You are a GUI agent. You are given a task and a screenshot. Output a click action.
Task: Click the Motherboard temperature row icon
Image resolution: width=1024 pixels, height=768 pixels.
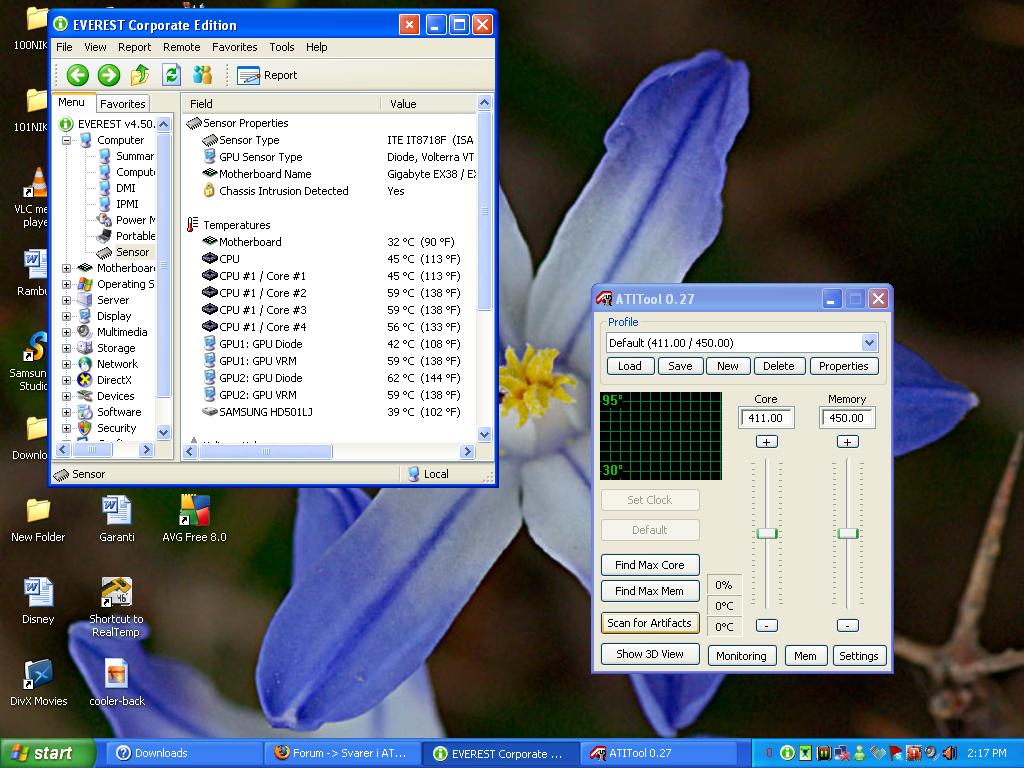[210, 242]
